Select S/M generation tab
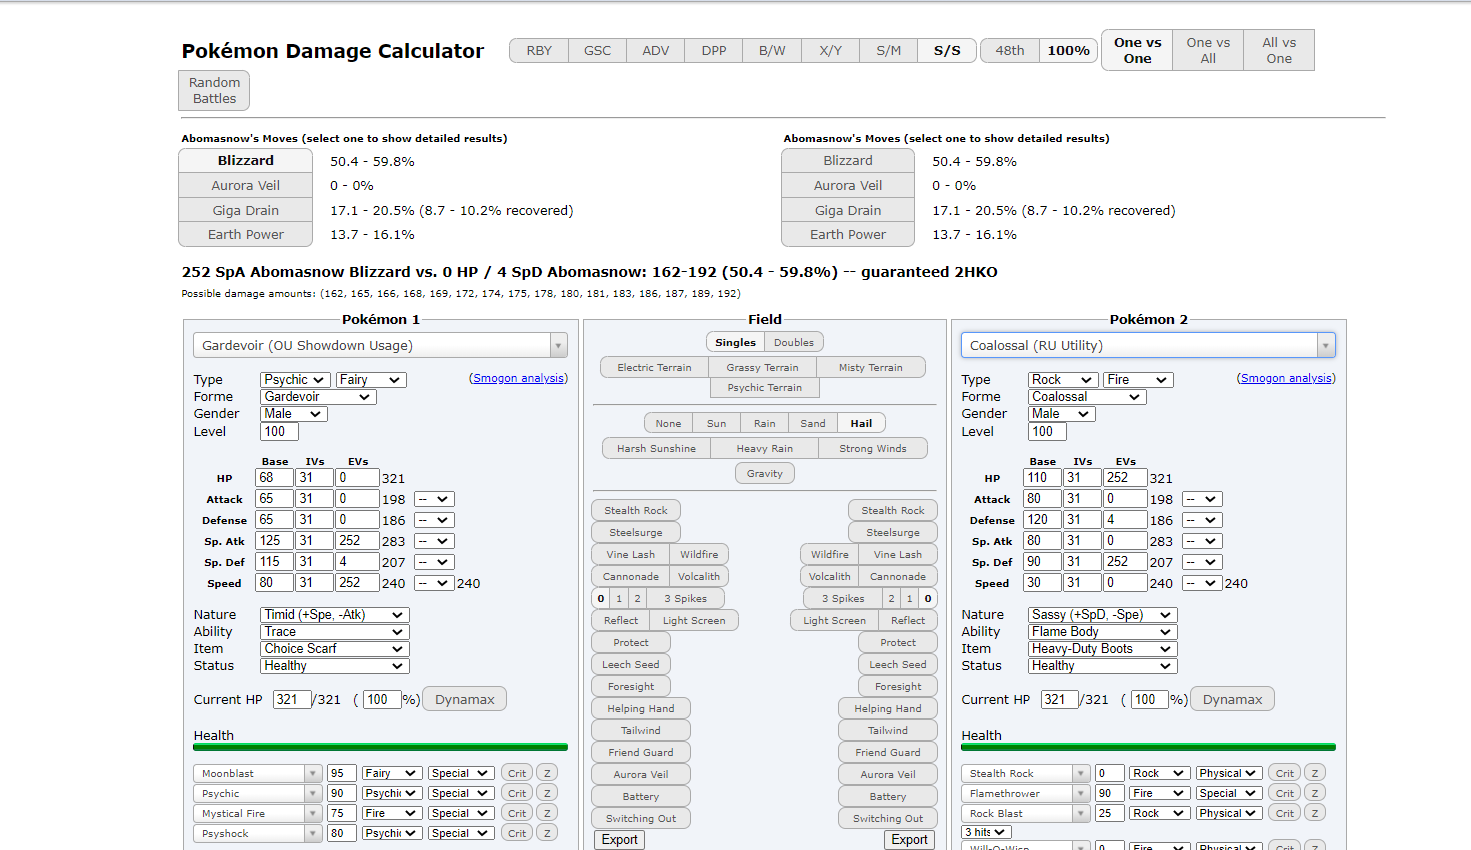The width and height of the screenshot is (1471, 850). [888, 50]
